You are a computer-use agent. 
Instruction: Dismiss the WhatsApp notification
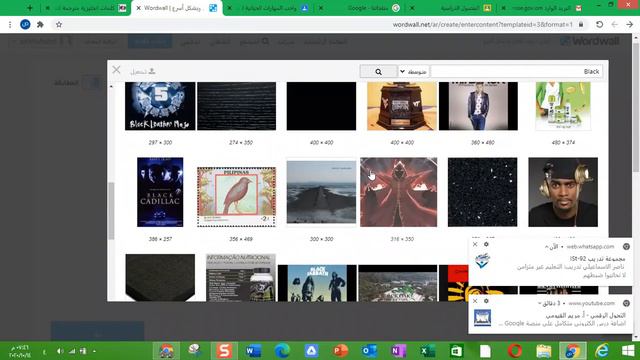[x=475, y=244]
